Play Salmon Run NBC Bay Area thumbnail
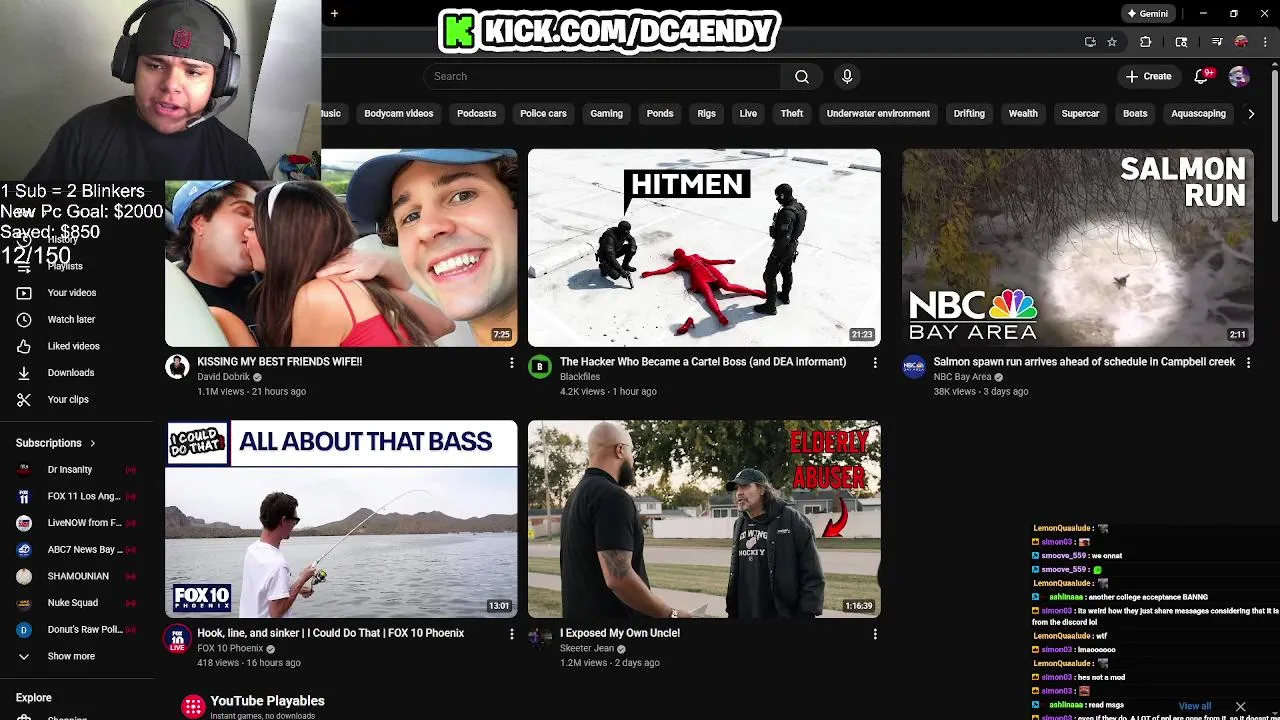Image resolution: width=1280 pixels, height=720 pixels. point(1078,248)
